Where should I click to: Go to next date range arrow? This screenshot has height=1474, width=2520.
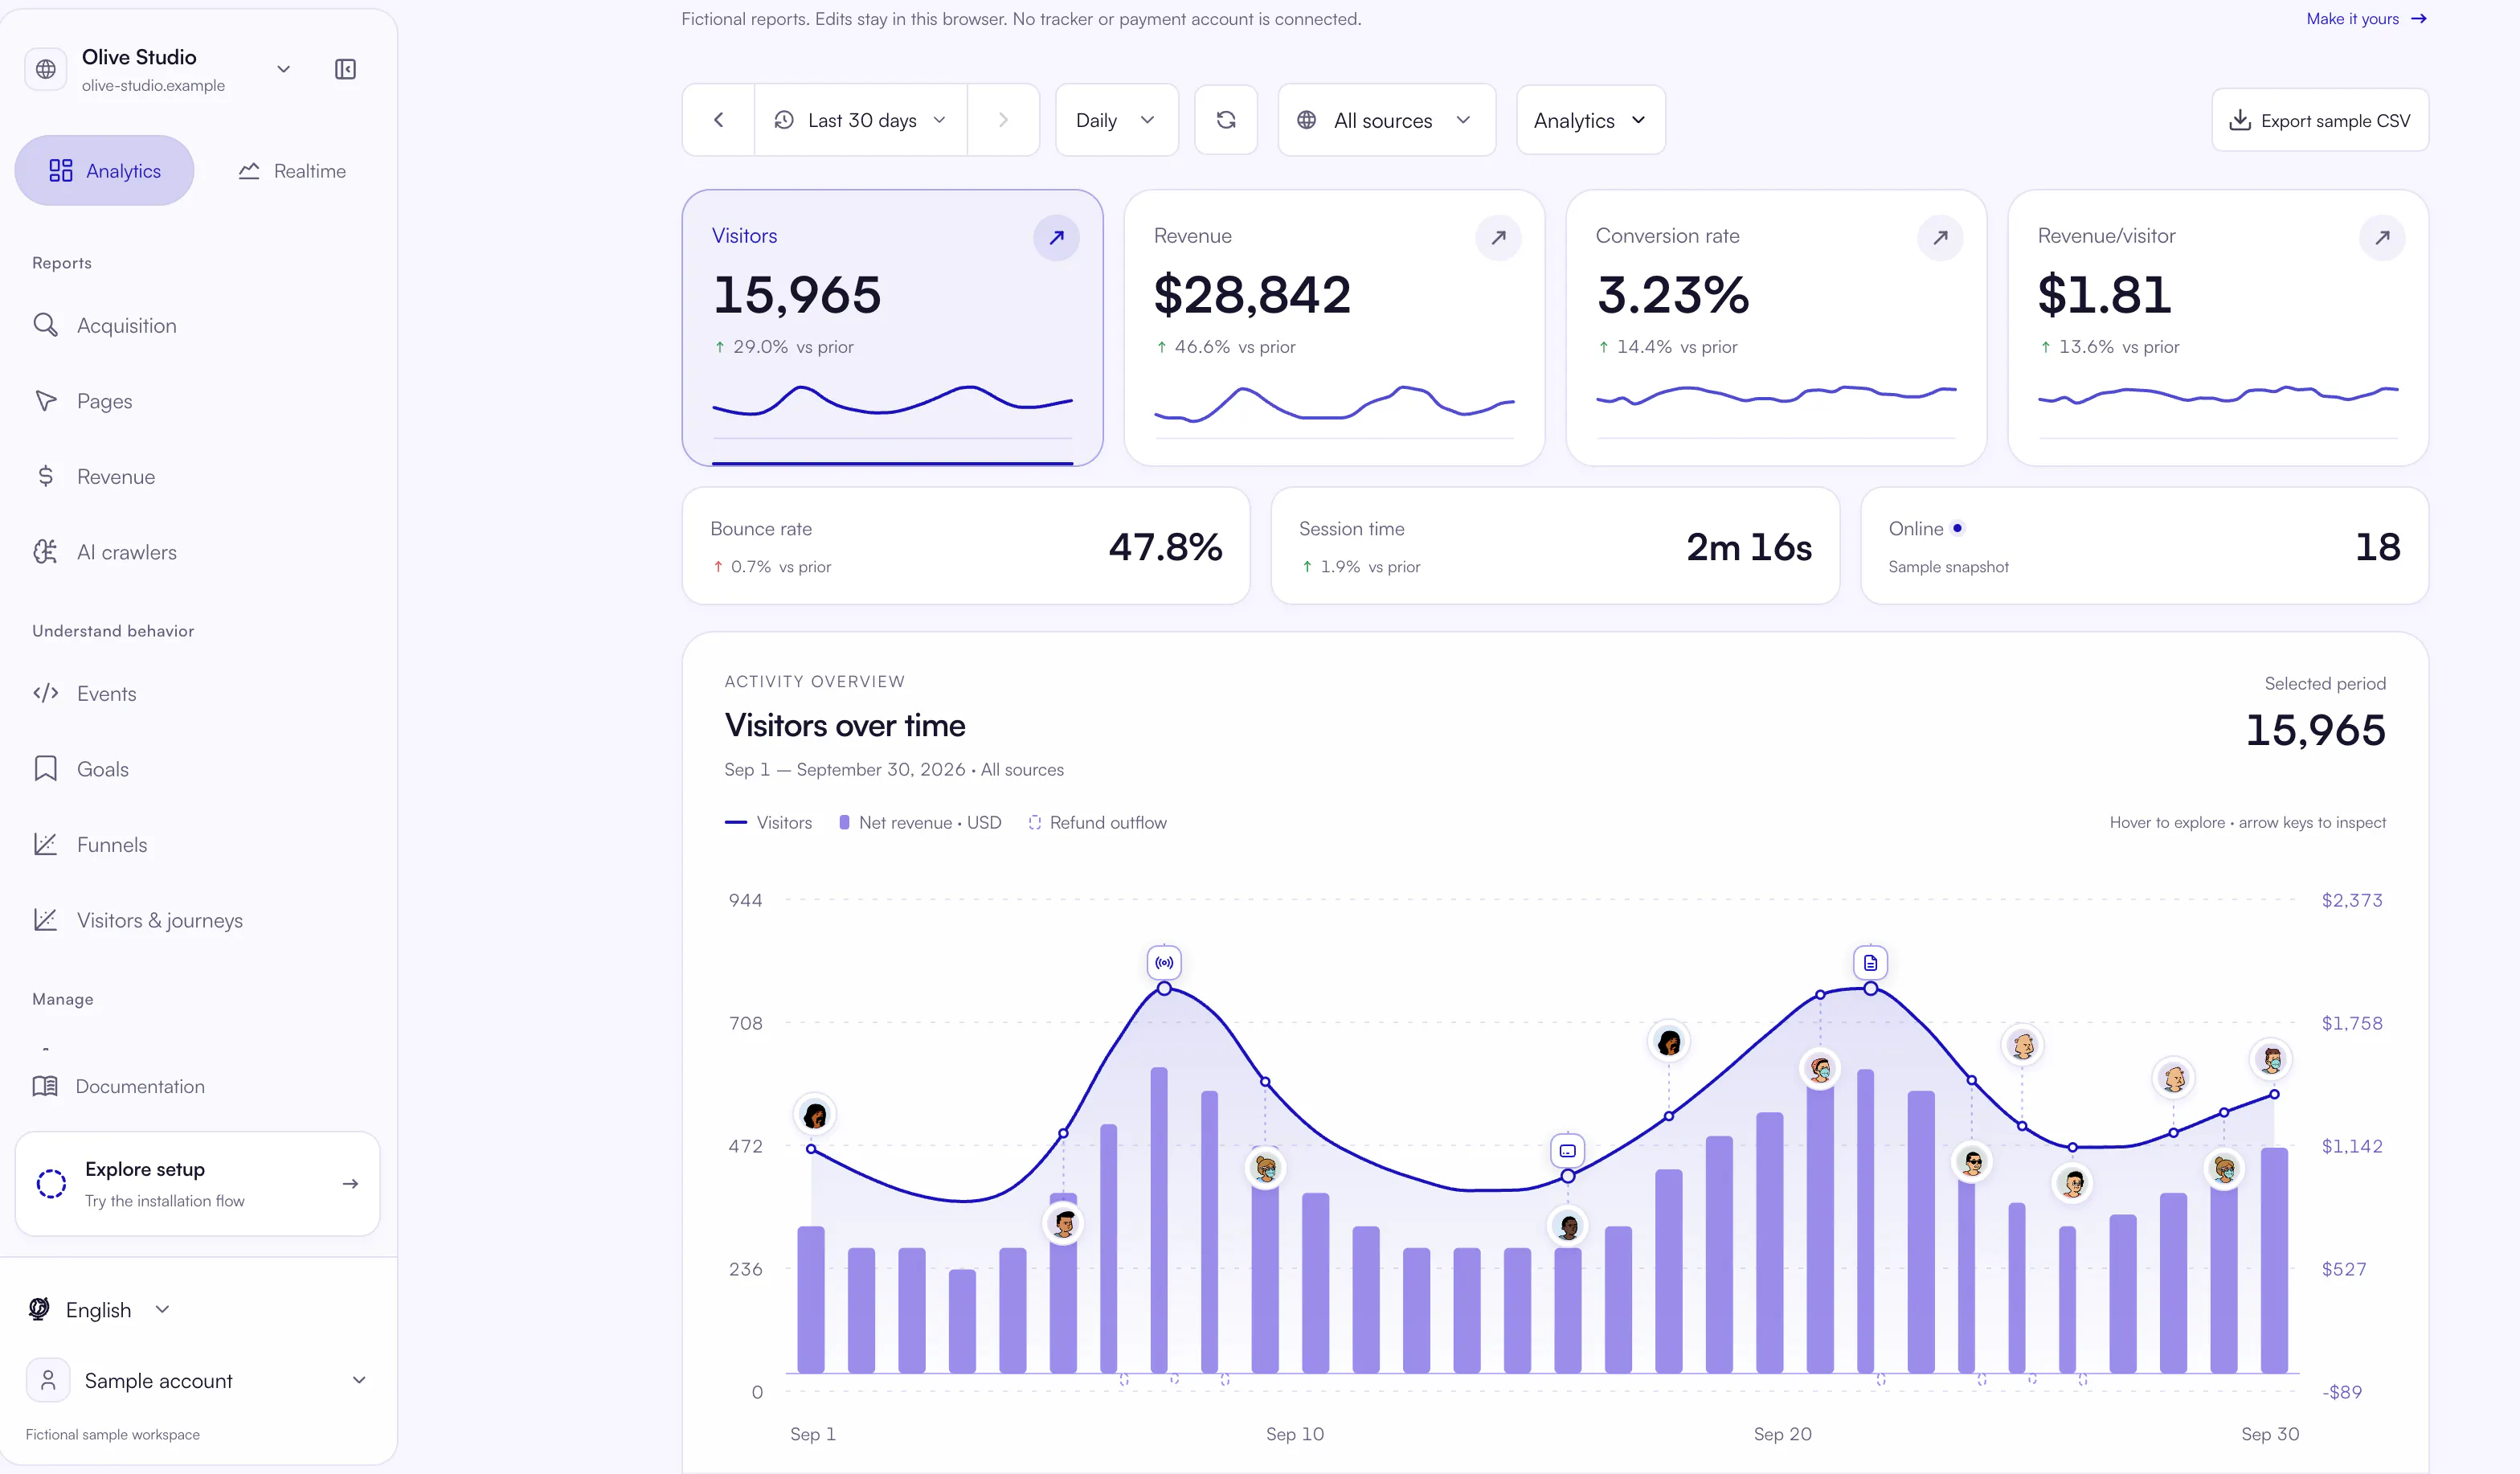1003,120
